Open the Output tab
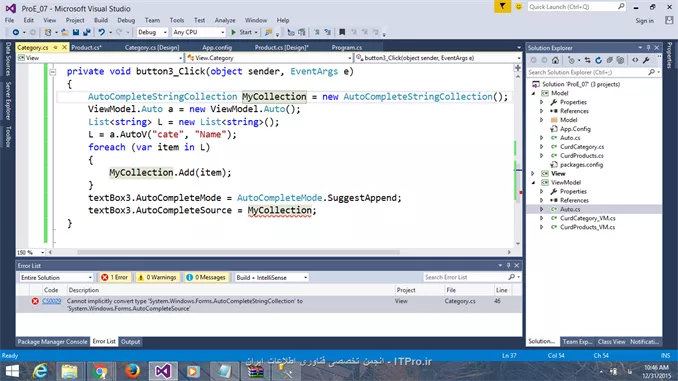Image resolution: width=678 pixels, height=381 pixels. coord(130,342)
